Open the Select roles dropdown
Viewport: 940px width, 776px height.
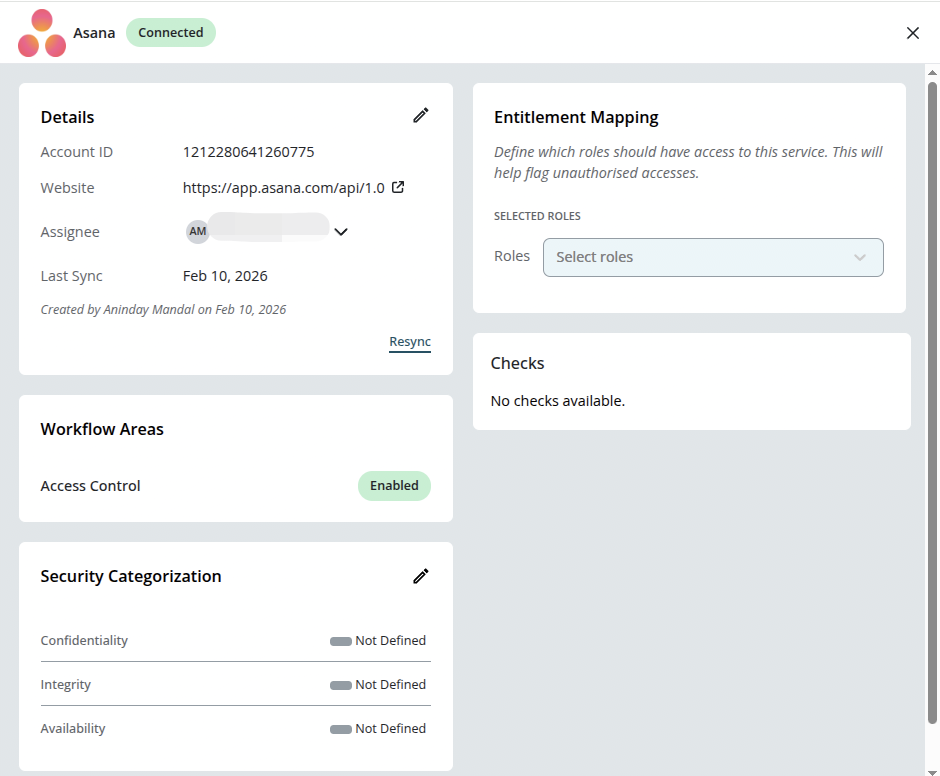(x=713, y=257)
